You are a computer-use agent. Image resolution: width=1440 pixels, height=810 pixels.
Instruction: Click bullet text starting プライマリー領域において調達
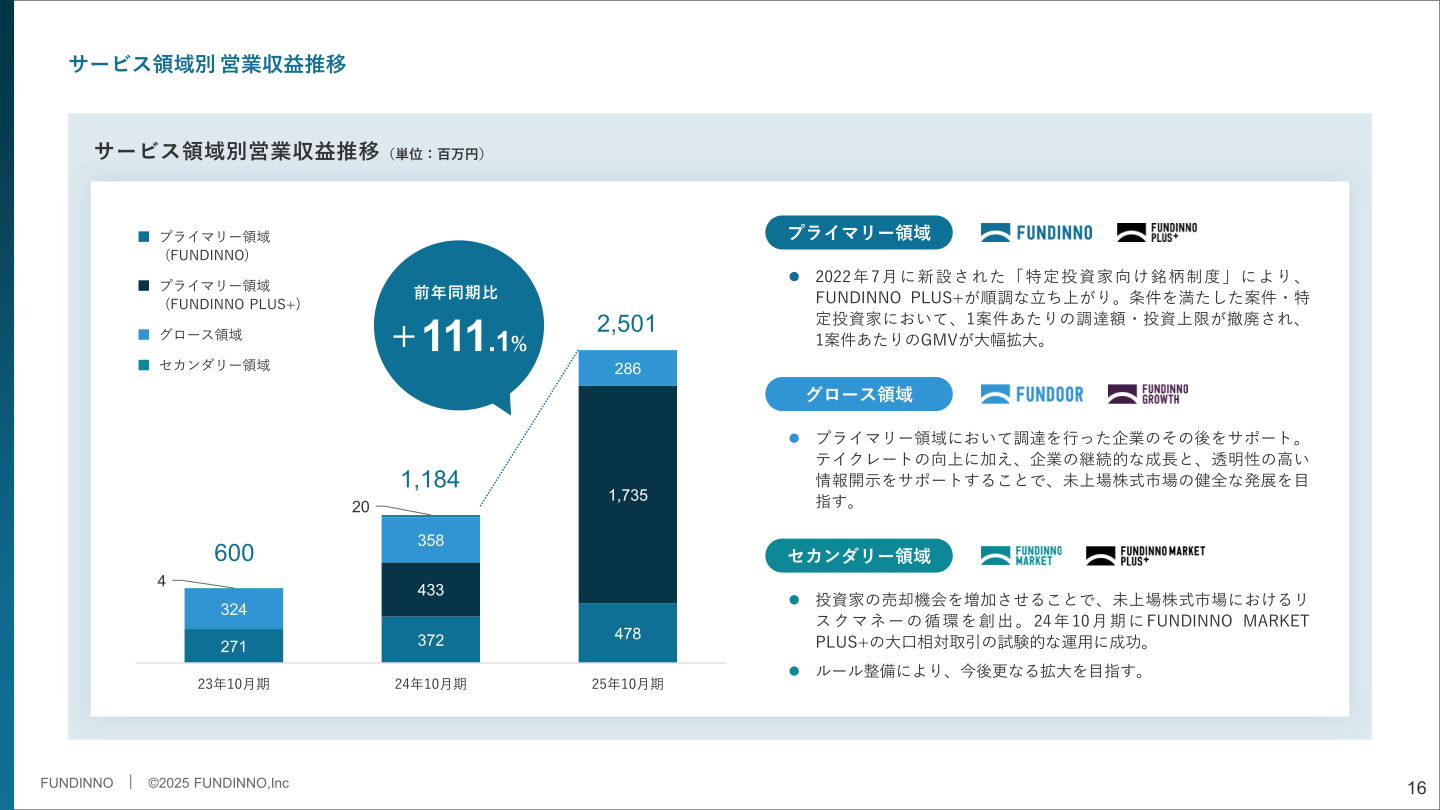tap(1062, 470)
